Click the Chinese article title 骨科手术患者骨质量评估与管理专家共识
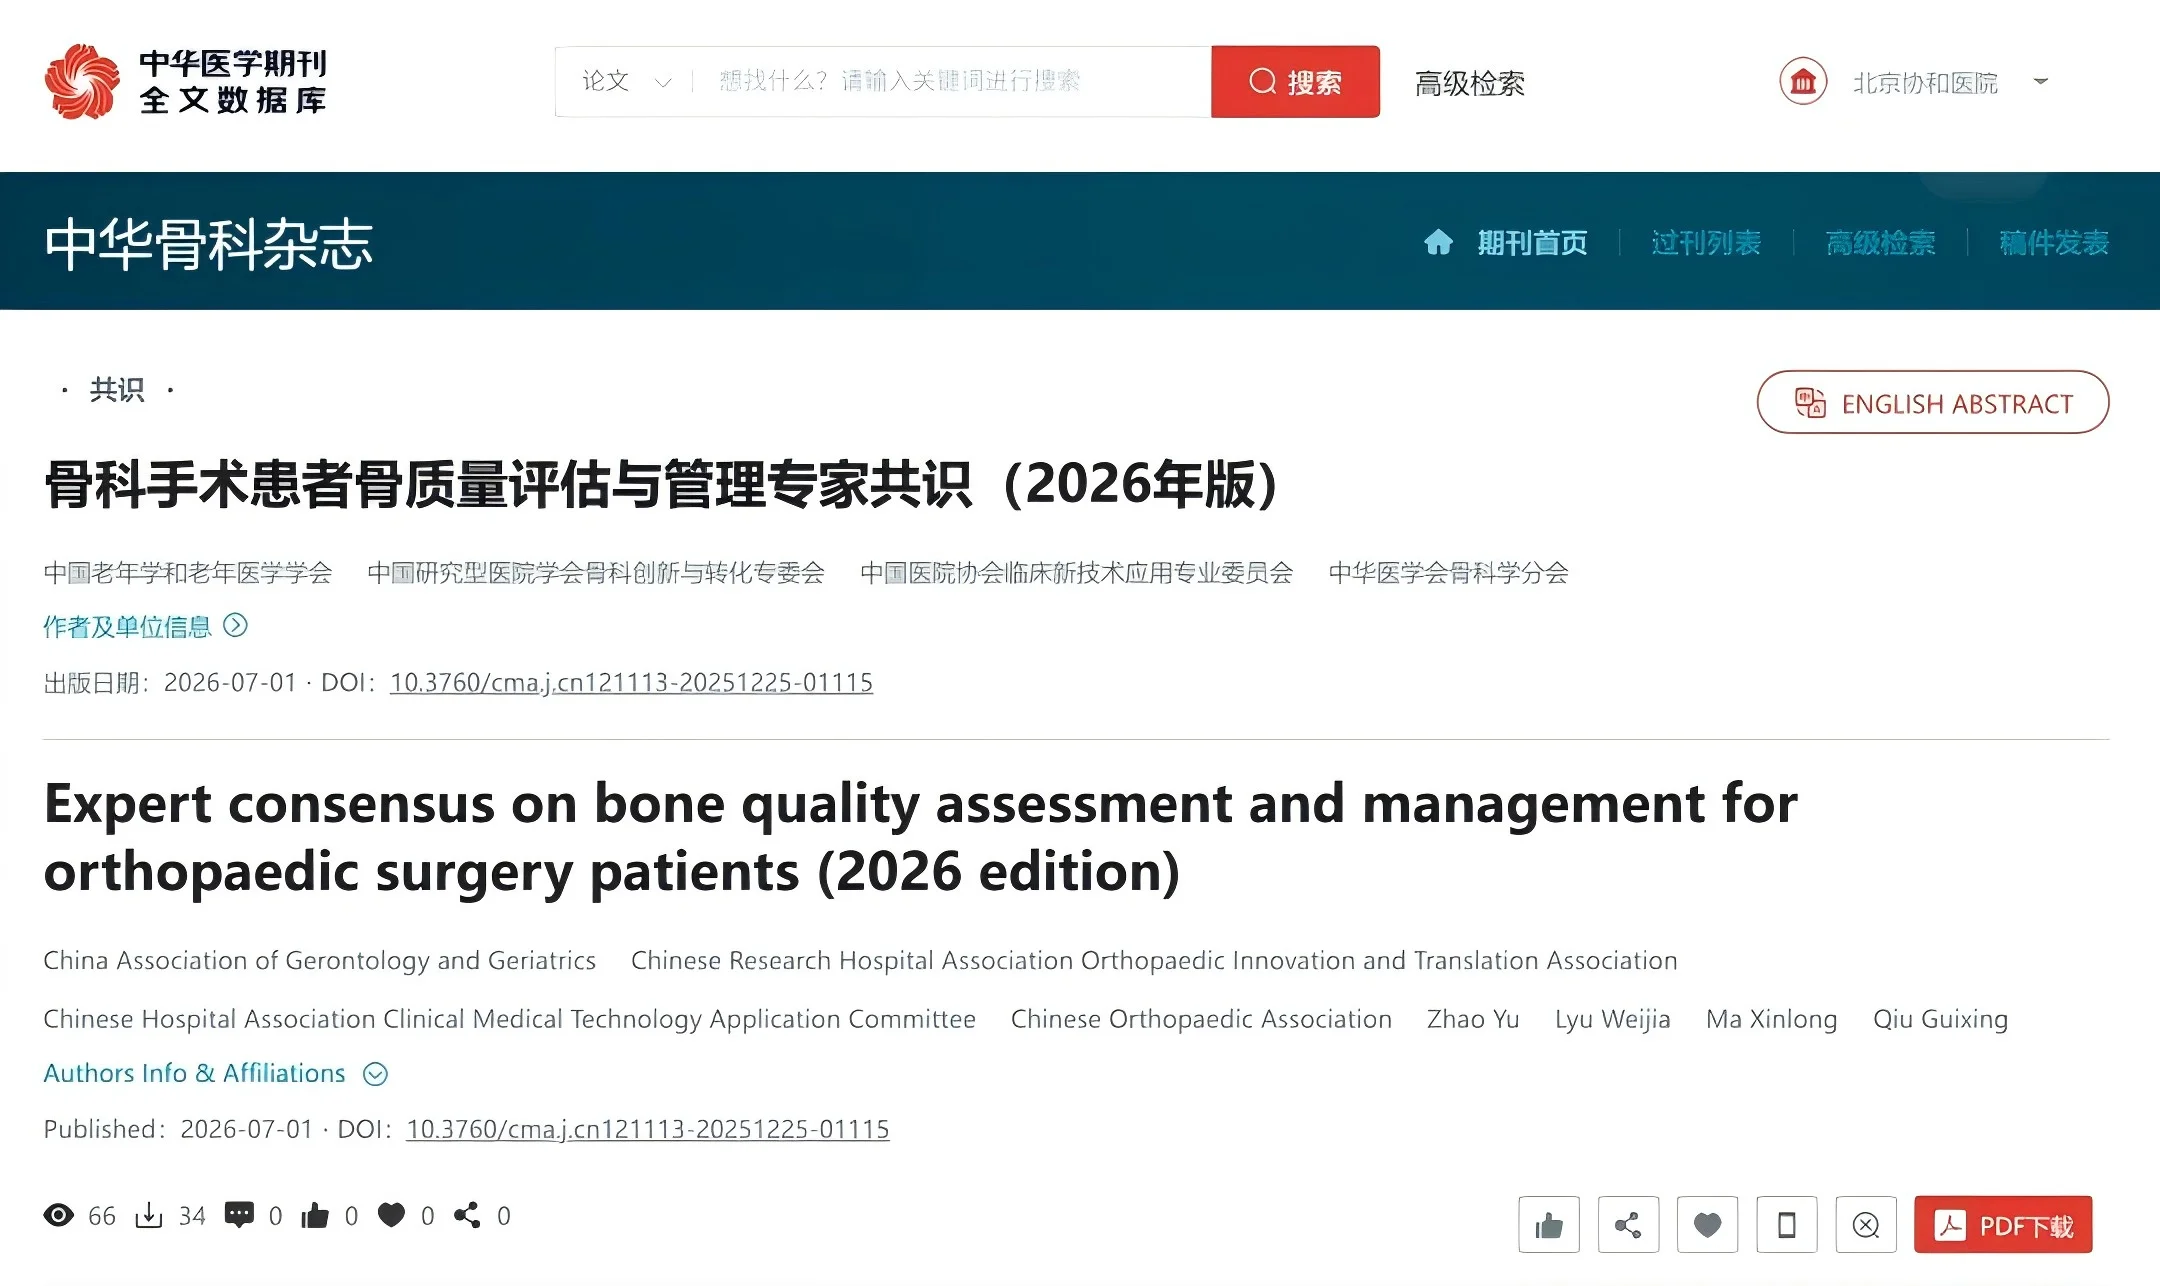The image size is (2160, 1286). [x=660, y=484]
